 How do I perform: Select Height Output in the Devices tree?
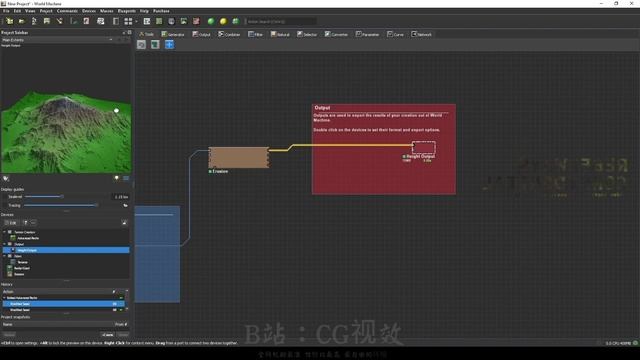point(66,250)
